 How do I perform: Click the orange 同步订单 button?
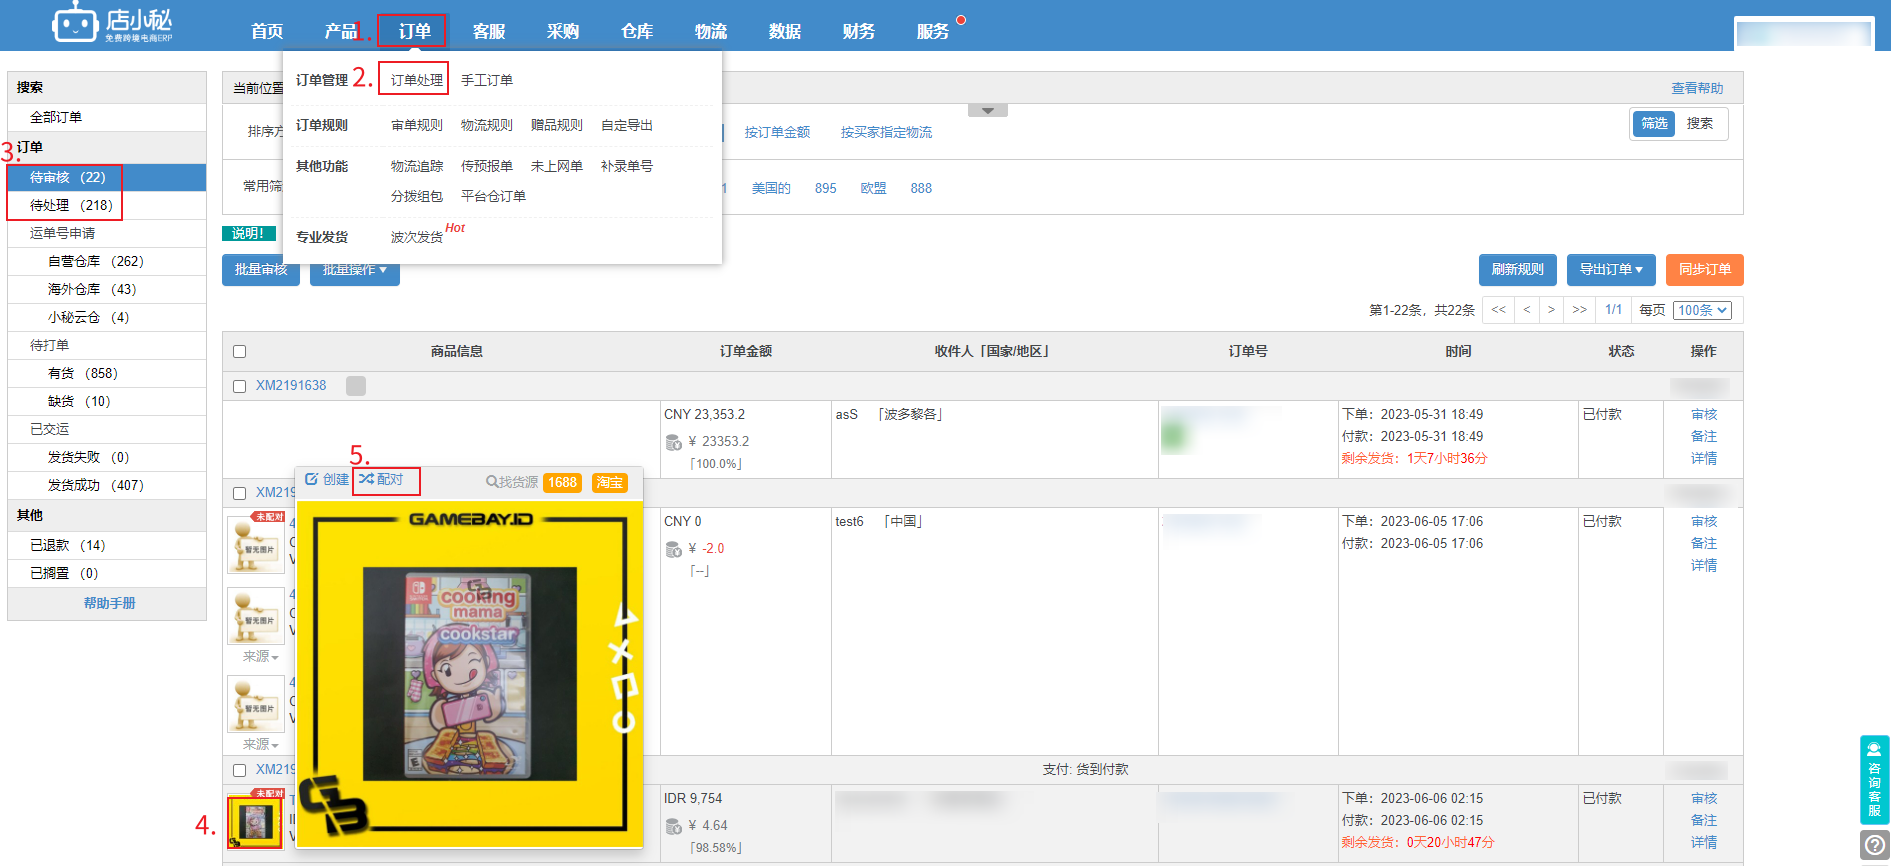(x=1705, y=270)
